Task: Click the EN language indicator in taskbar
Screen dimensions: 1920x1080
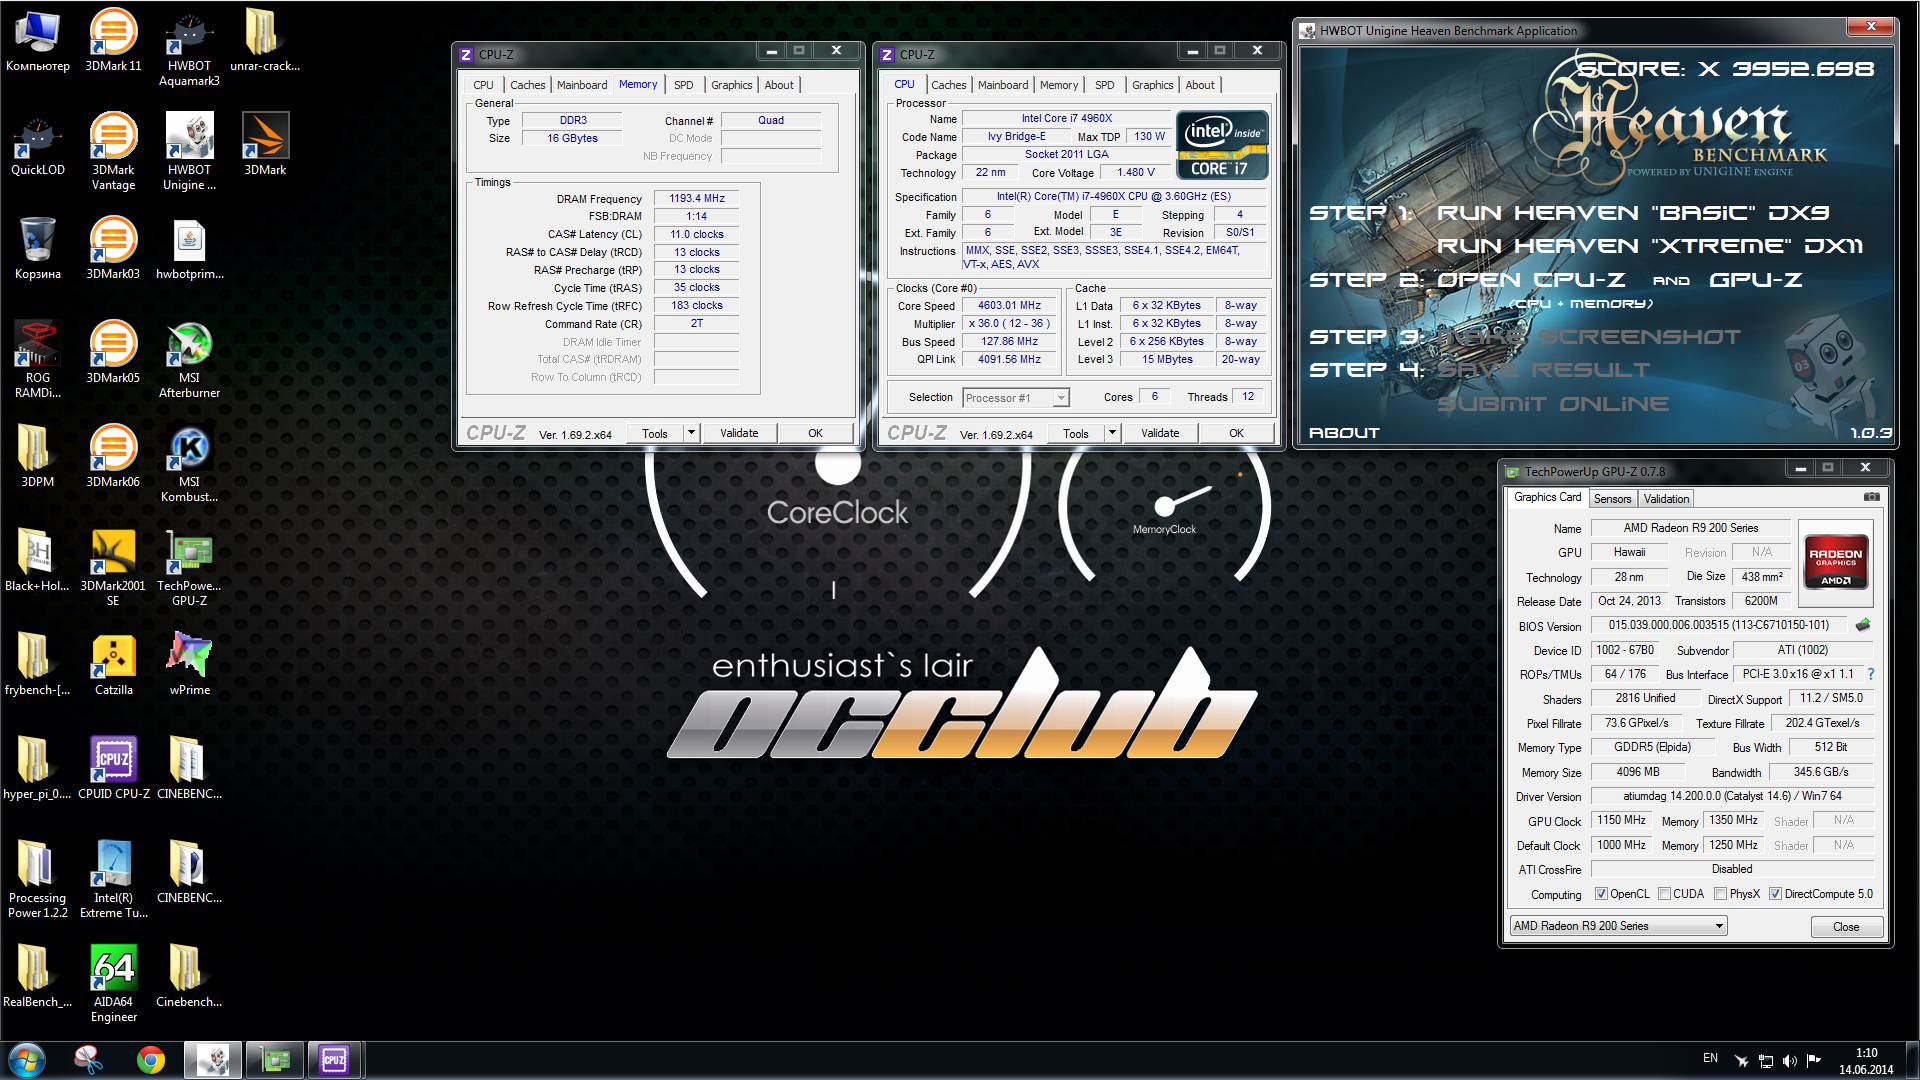Action: point(1710,1058)
